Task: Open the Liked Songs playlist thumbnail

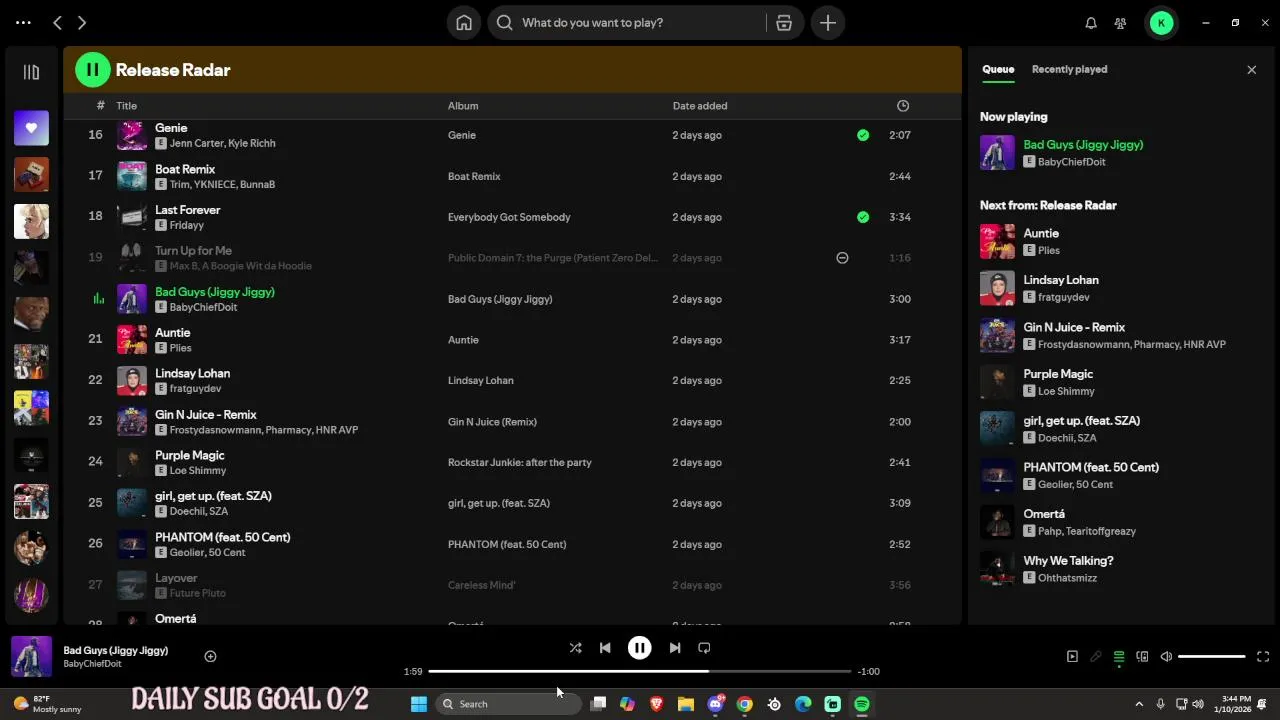Action: point(31,127)
